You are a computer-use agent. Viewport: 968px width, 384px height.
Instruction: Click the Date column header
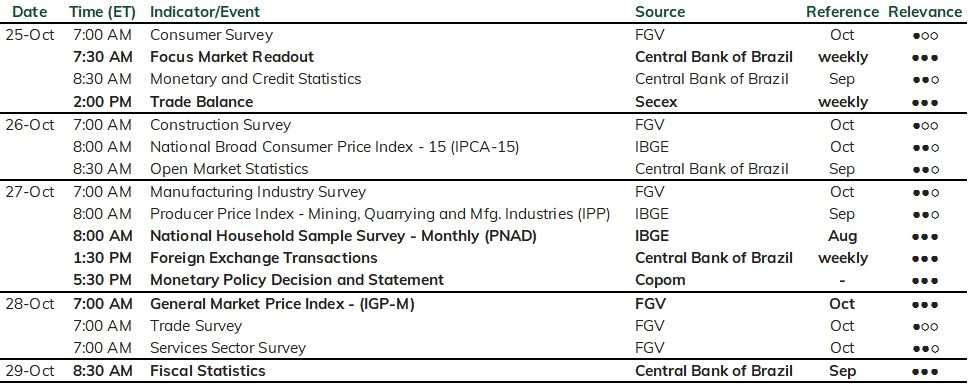pyautogui.click(x=30, y=12)
